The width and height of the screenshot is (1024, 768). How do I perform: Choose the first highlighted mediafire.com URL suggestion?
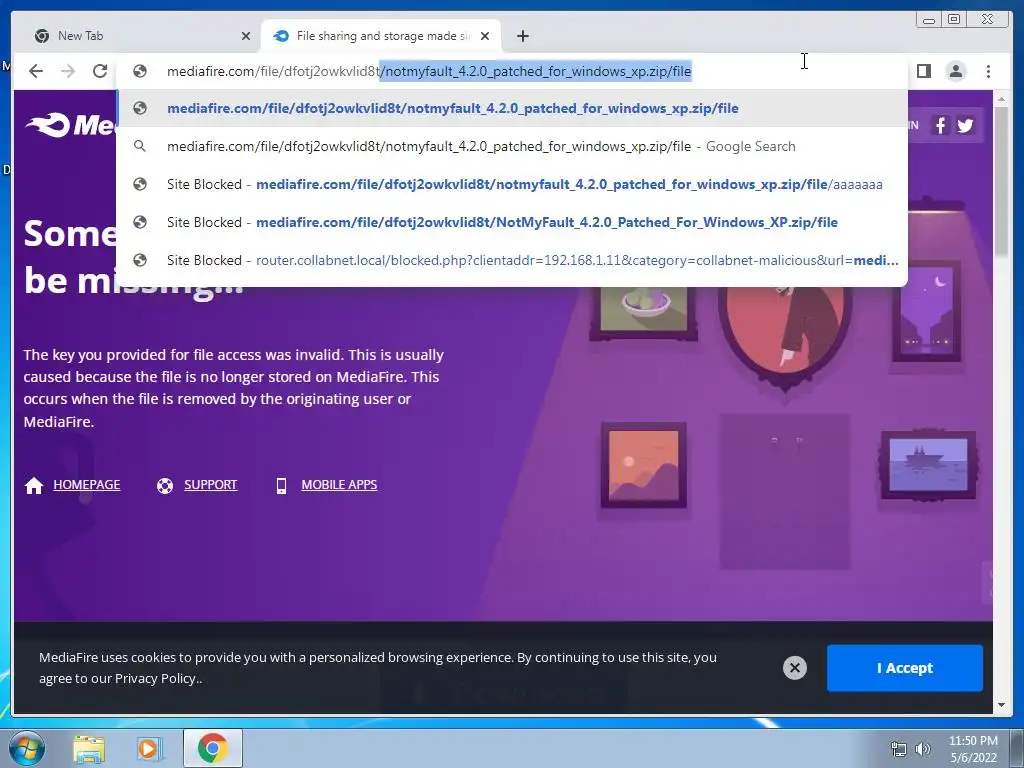pos(512,108)
